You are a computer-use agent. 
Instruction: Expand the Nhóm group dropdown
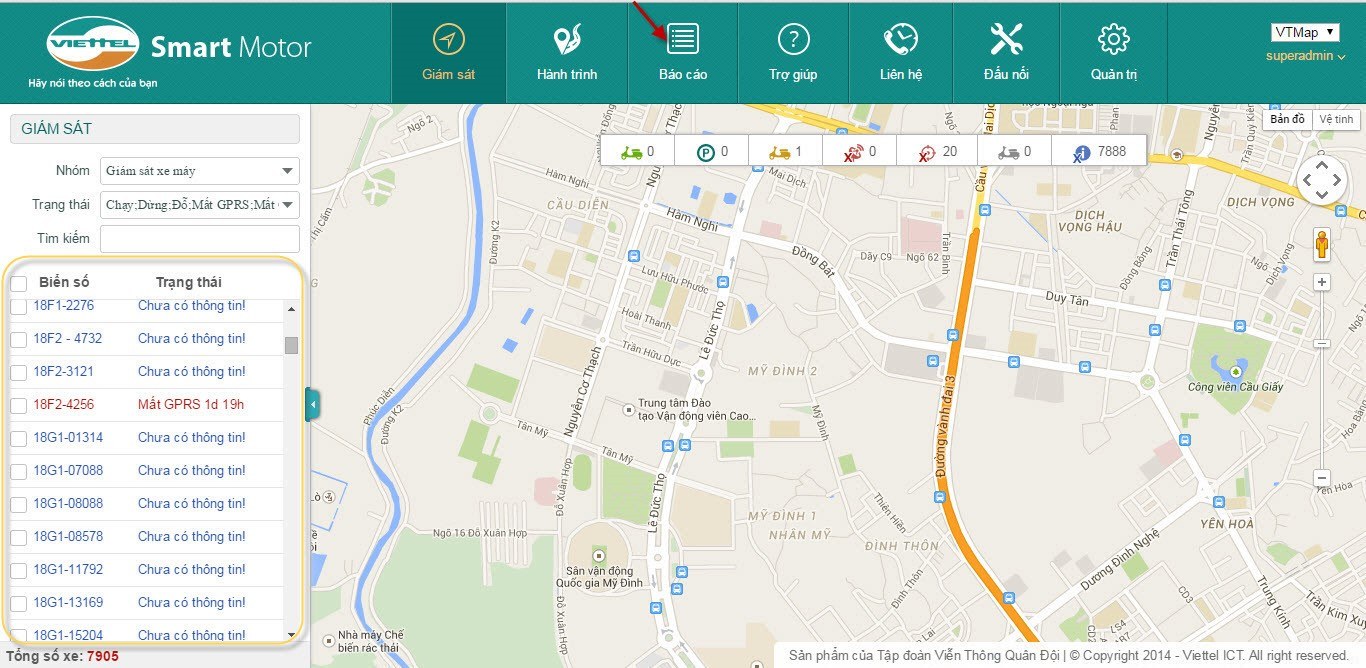tap(200, 171)
